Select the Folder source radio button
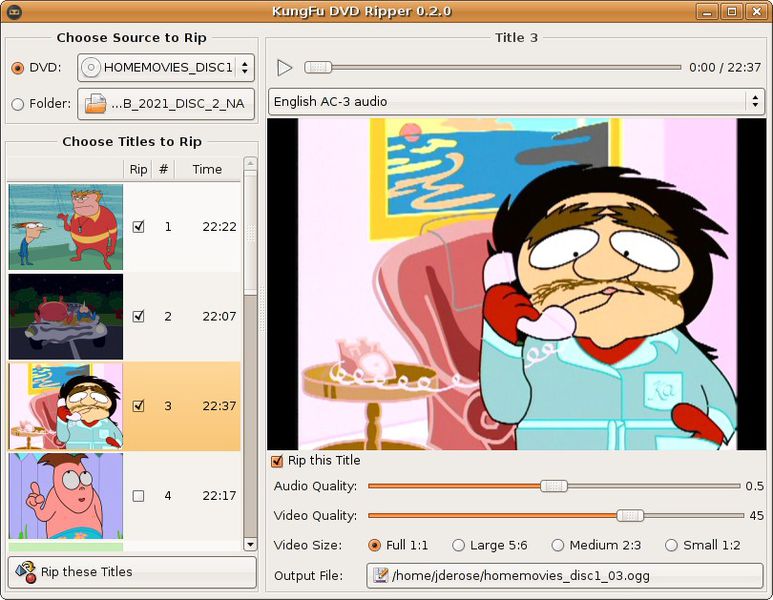Viewport: 773px width, 600px height. [18, 104]
